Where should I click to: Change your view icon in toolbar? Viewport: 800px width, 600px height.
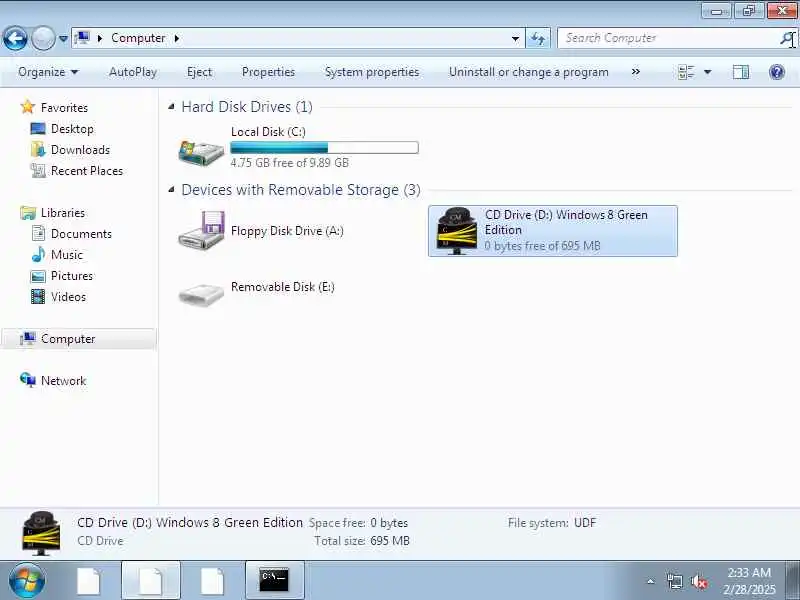tap(686, 72)
